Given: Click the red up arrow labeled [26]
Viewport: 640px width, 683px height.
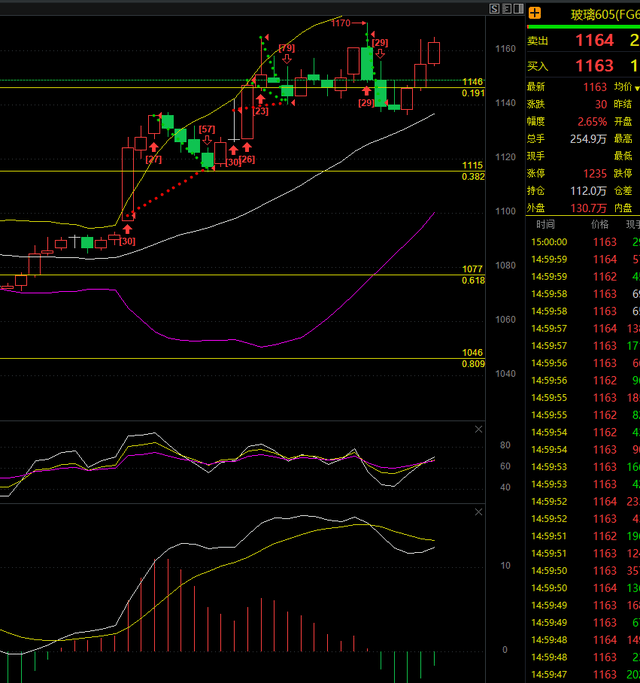Looking at the screenshot, I should click(246, 148).
